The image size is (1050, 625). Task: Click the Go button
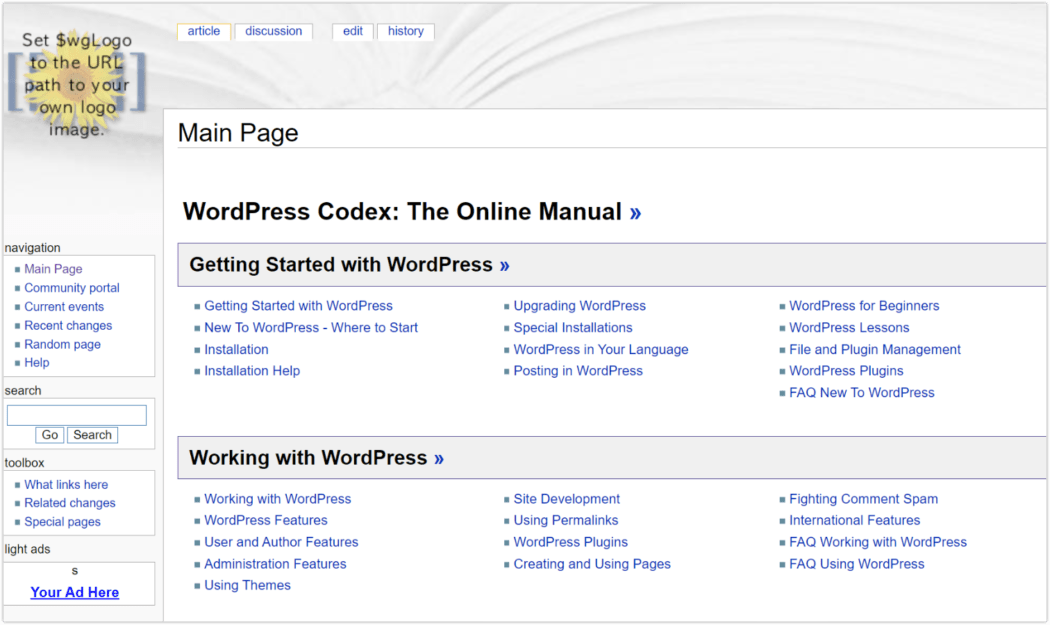pyautogui.click(x=50, y=435)
